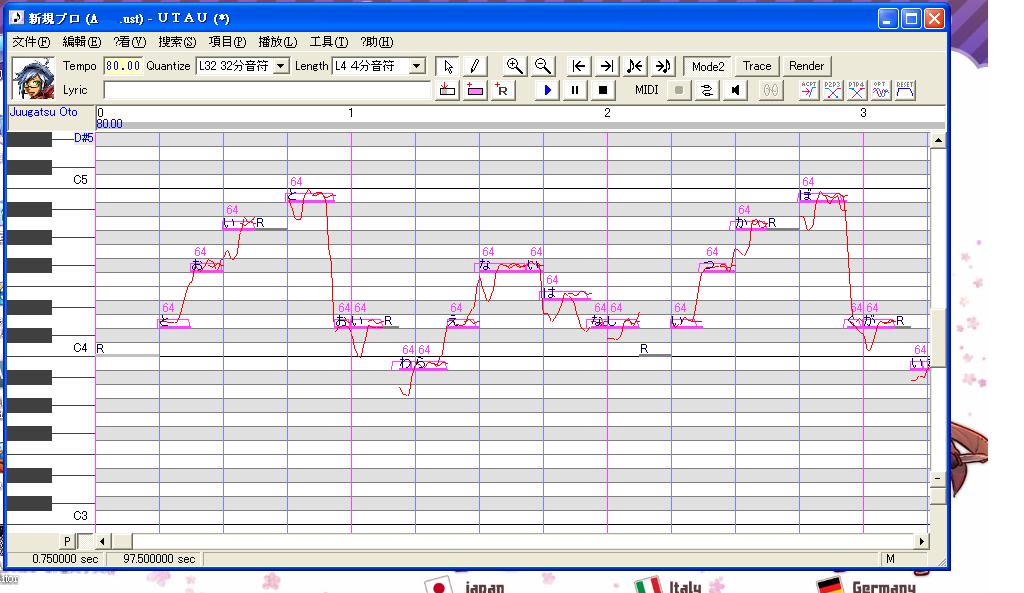1024x593 pixels.
Task: Click the Lyric input box
Action: pos(267,90)
